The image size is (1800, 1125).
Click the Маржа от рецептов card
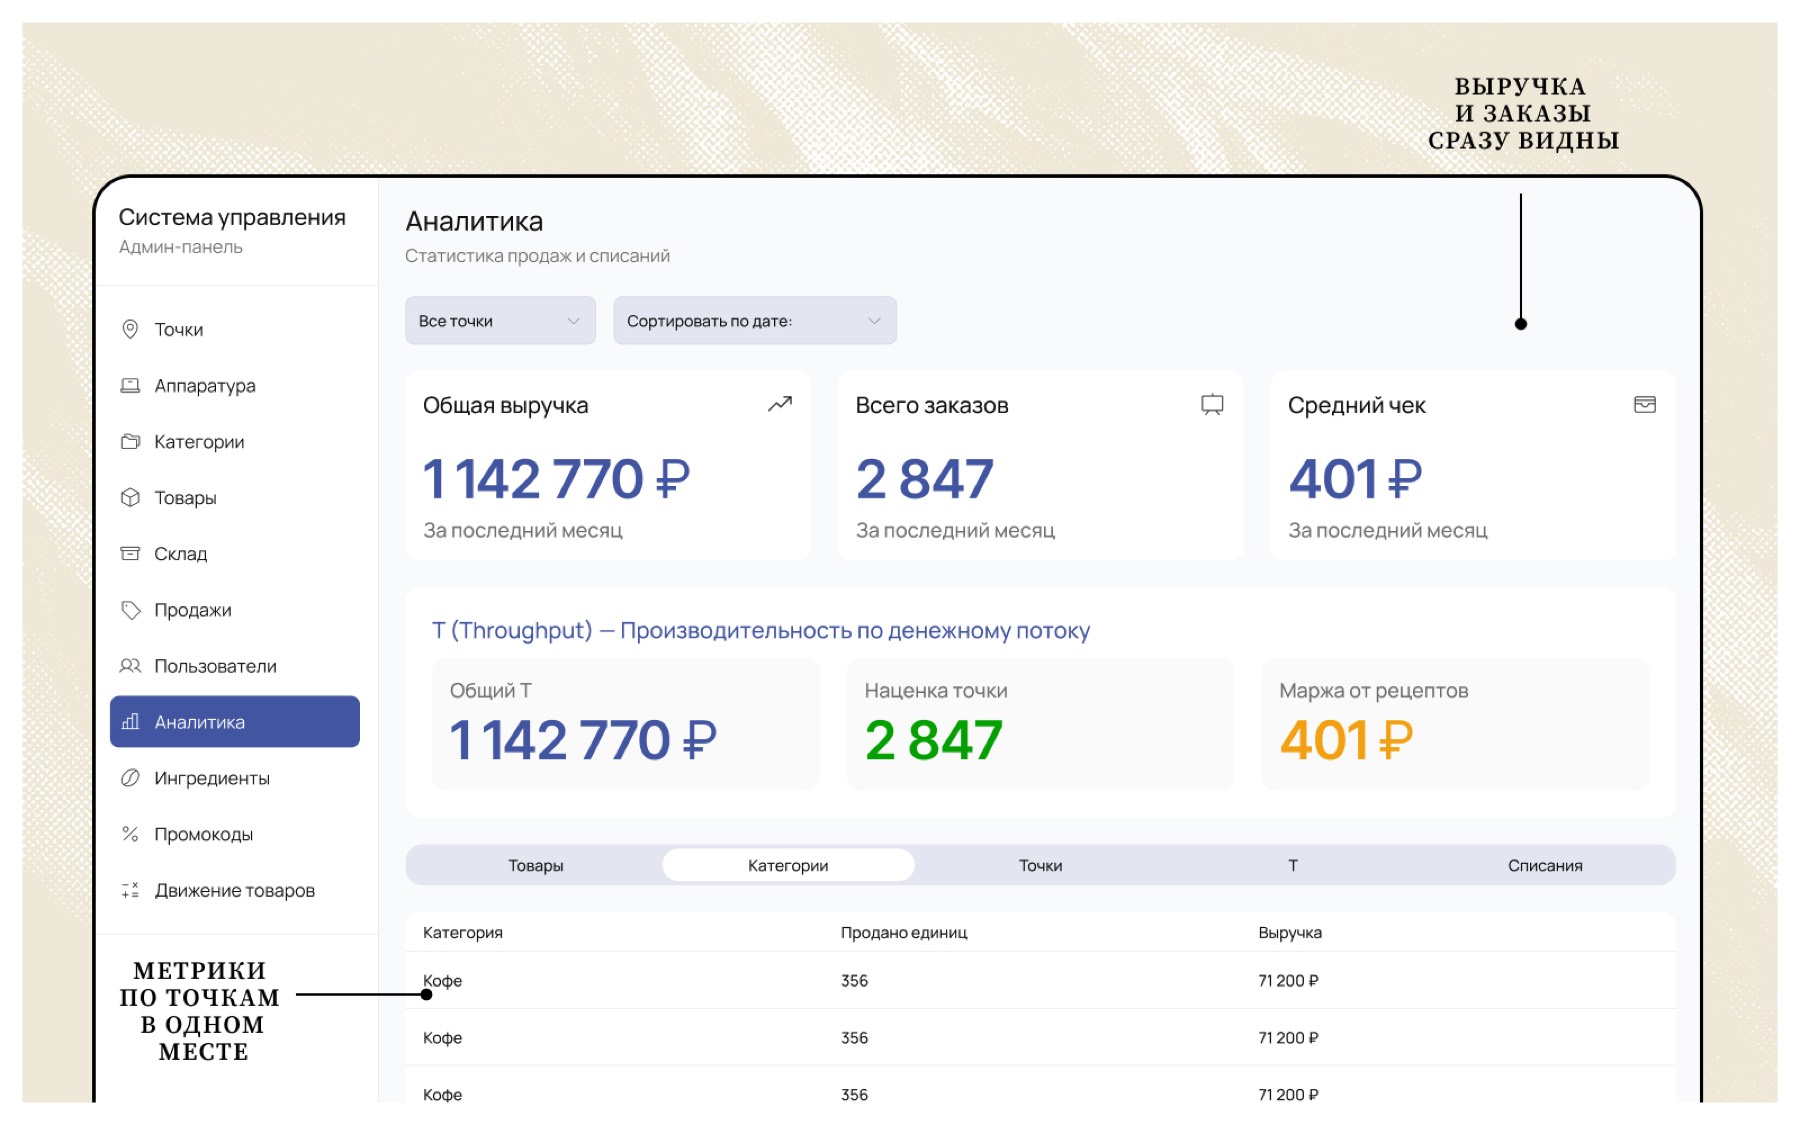click(1455, 724)
